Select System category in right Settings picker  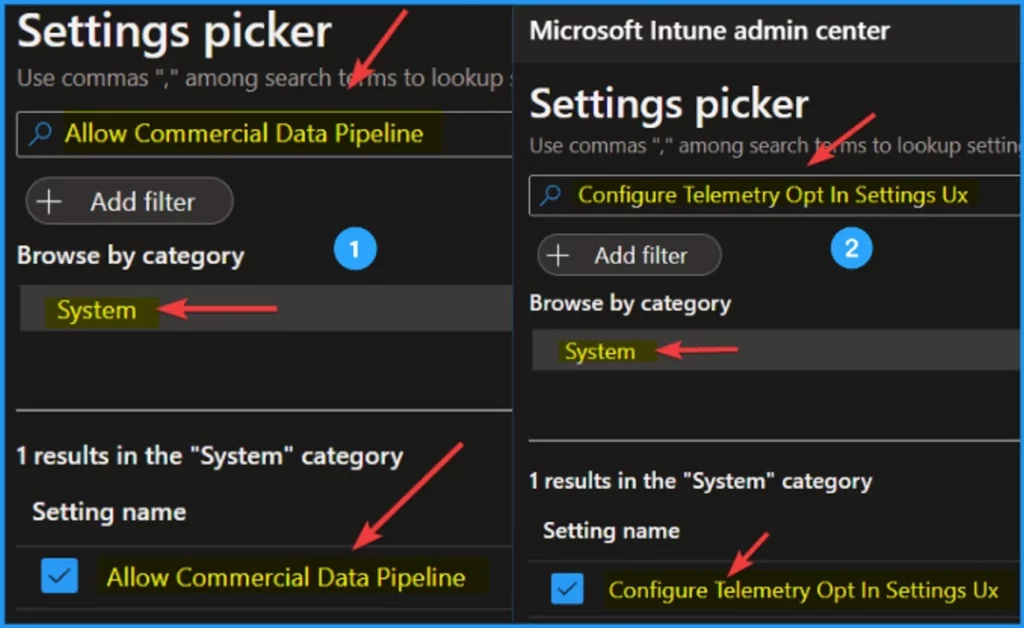(778, 350)
